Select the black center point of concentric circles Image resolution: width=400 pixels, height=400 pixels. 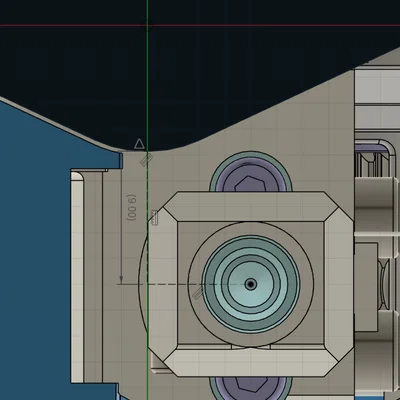[251, 284]
